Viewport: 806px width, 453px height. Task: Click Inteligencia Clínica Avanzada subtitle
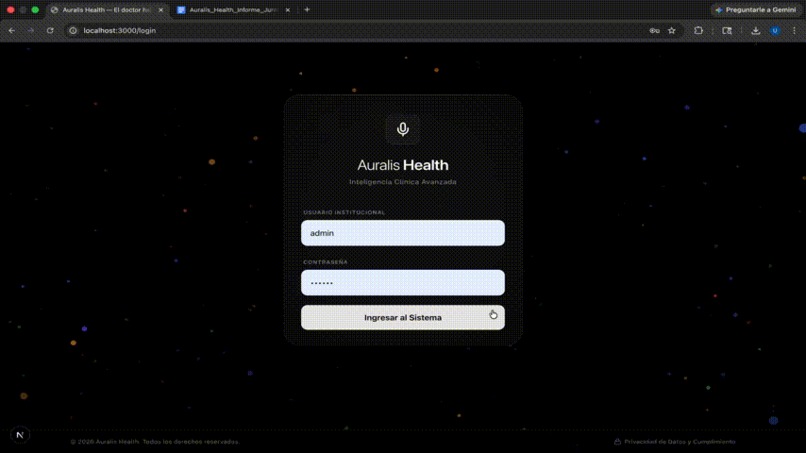[402, 182]
